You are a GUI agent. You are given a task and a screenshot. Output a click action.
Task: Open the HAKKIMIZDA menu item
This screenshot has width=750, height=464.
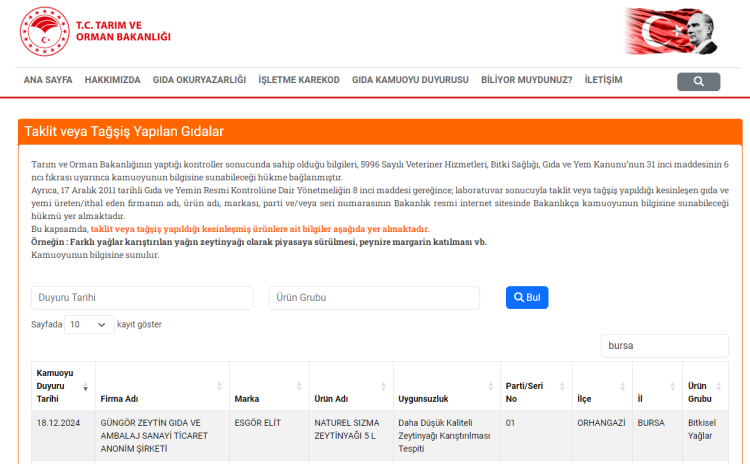pyautogui.click(x=112, y=80)
